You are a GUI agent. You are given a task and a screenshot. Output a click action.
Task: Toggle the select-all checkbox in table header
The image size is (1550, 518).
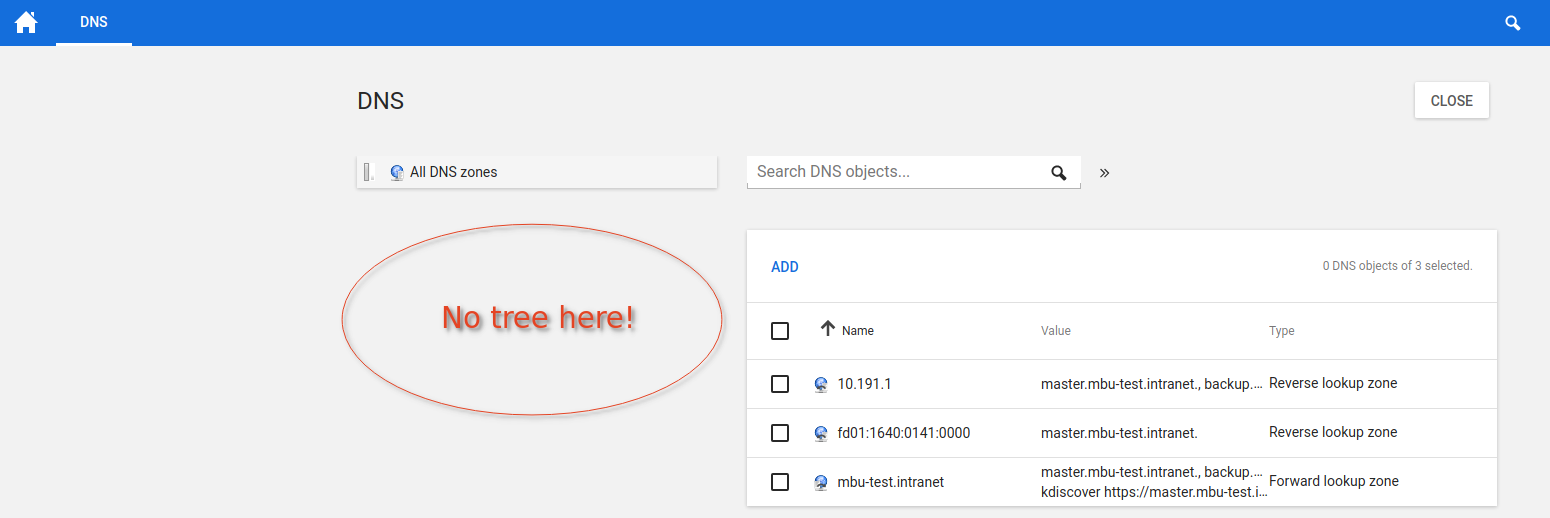click(780, 331)
